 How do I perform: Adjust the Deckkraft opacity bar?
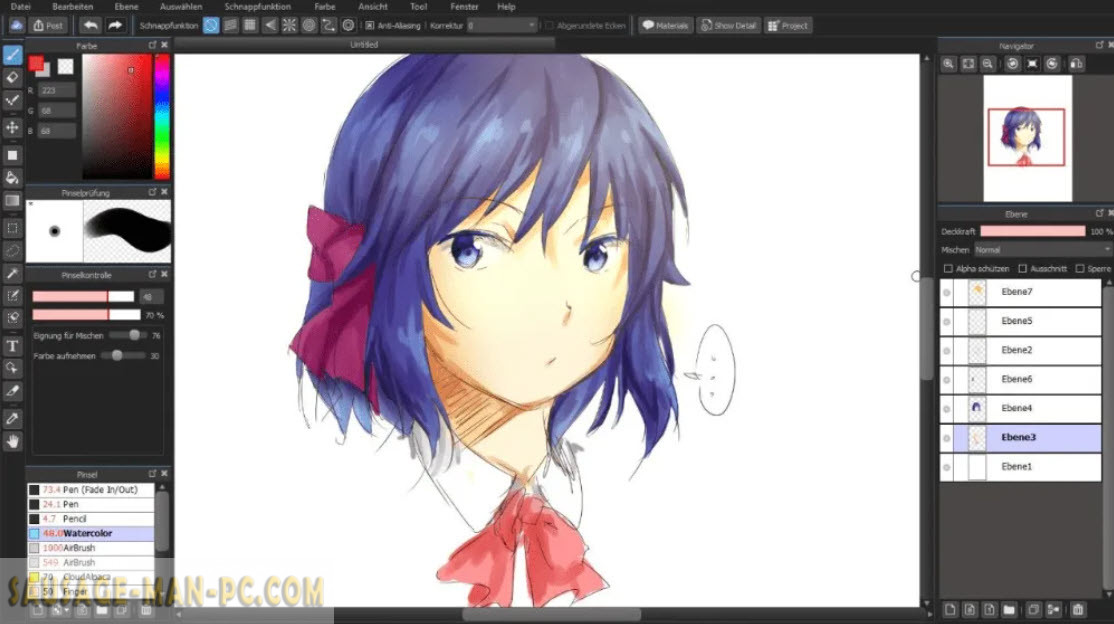pyautogui.click(x=1032, y=231)
